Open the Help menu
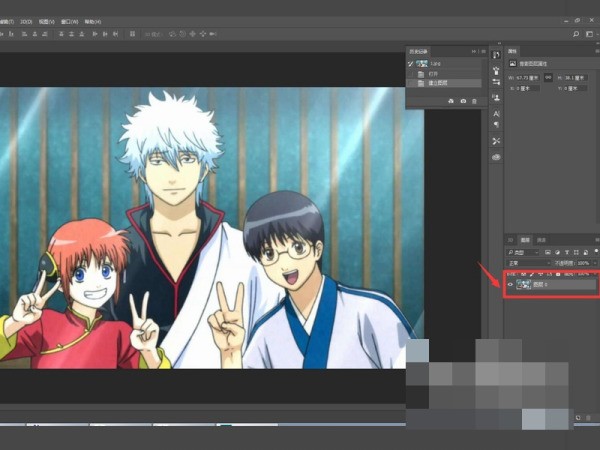 93,20
